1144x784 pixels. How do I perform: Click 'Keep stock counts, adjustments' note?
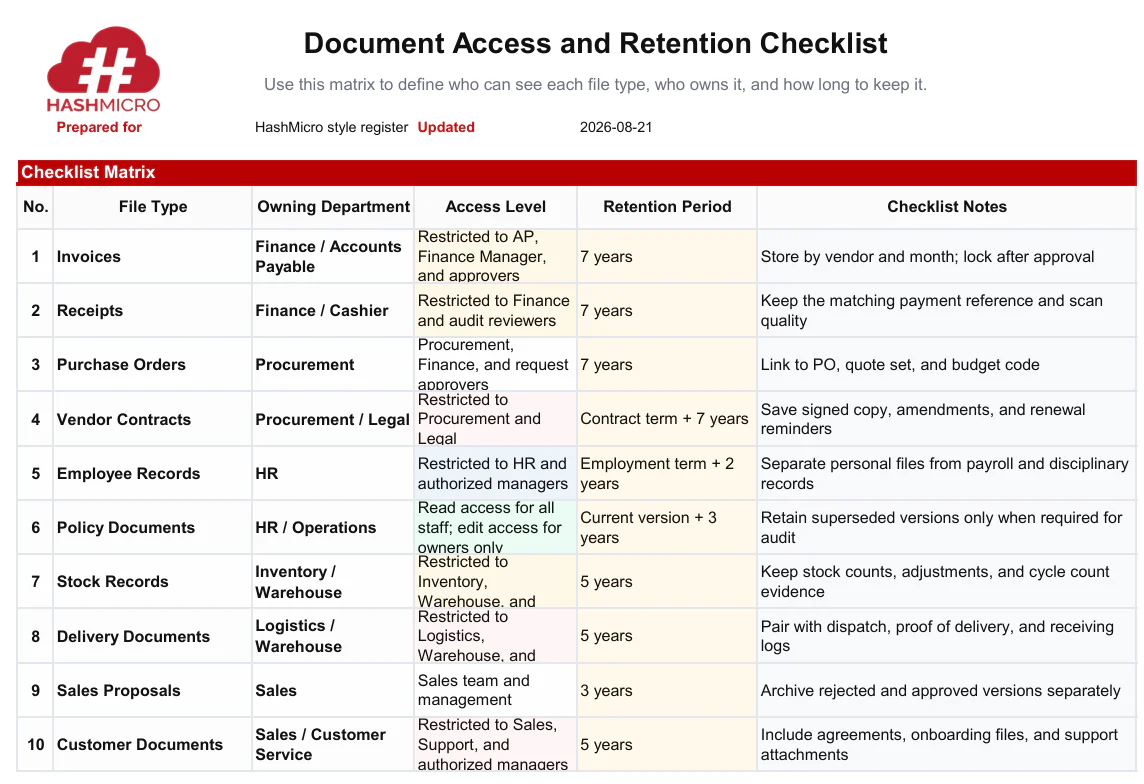point(946,581)
